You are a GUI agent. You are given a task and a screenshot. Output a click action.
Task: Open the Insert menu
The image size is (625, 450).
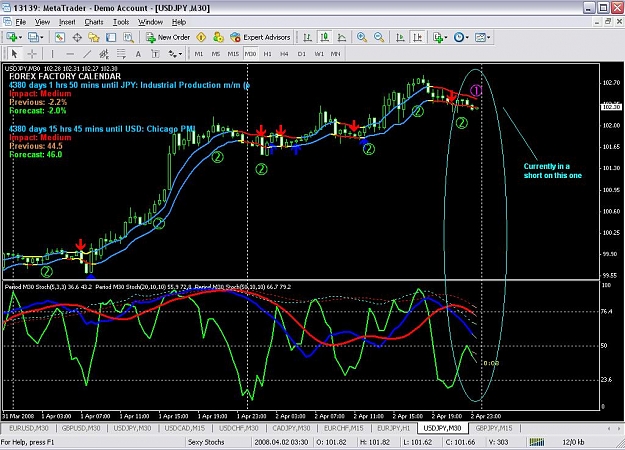pyautogui.click(x=67, y=22)
